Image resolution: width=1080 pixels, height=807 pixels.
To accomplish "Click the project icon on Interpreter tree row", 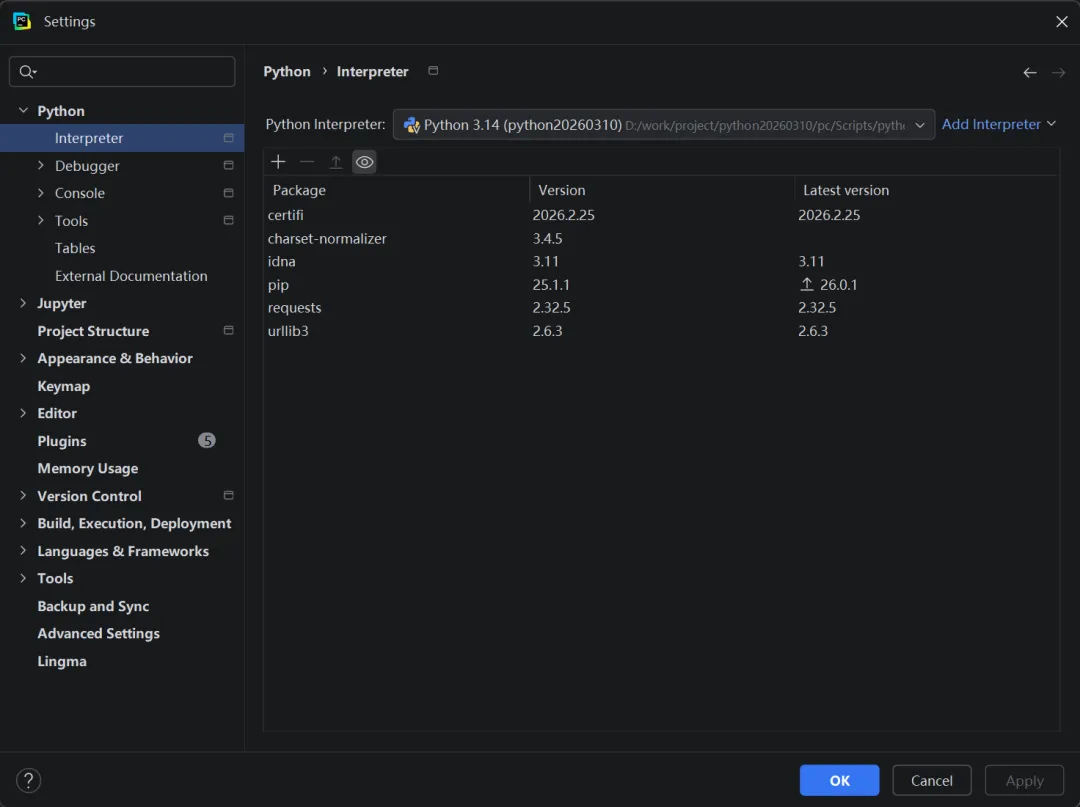I will pos(229,138).
